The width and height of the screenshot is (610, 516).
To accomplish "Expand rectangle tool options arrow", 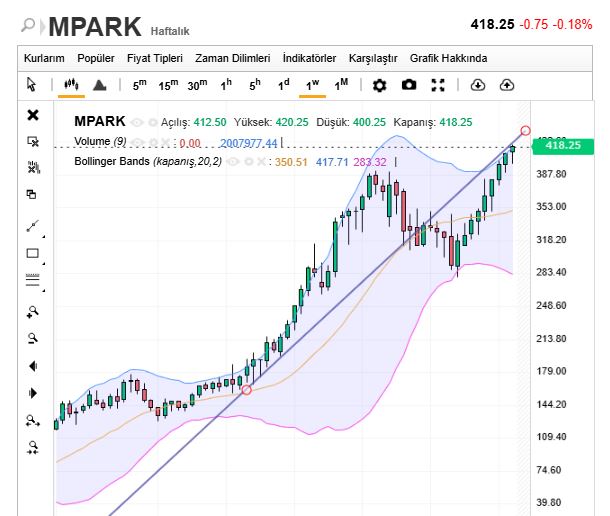I will [44, 264].
